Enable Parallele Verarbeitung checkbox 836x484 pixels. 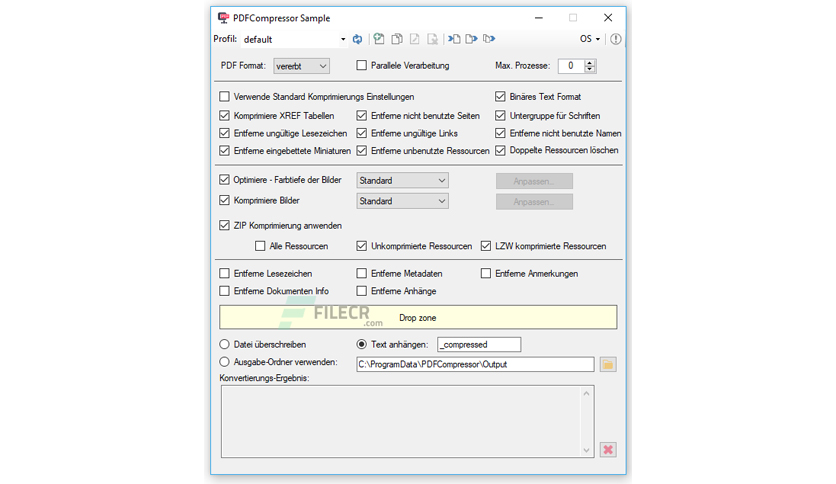pos(361,66)
